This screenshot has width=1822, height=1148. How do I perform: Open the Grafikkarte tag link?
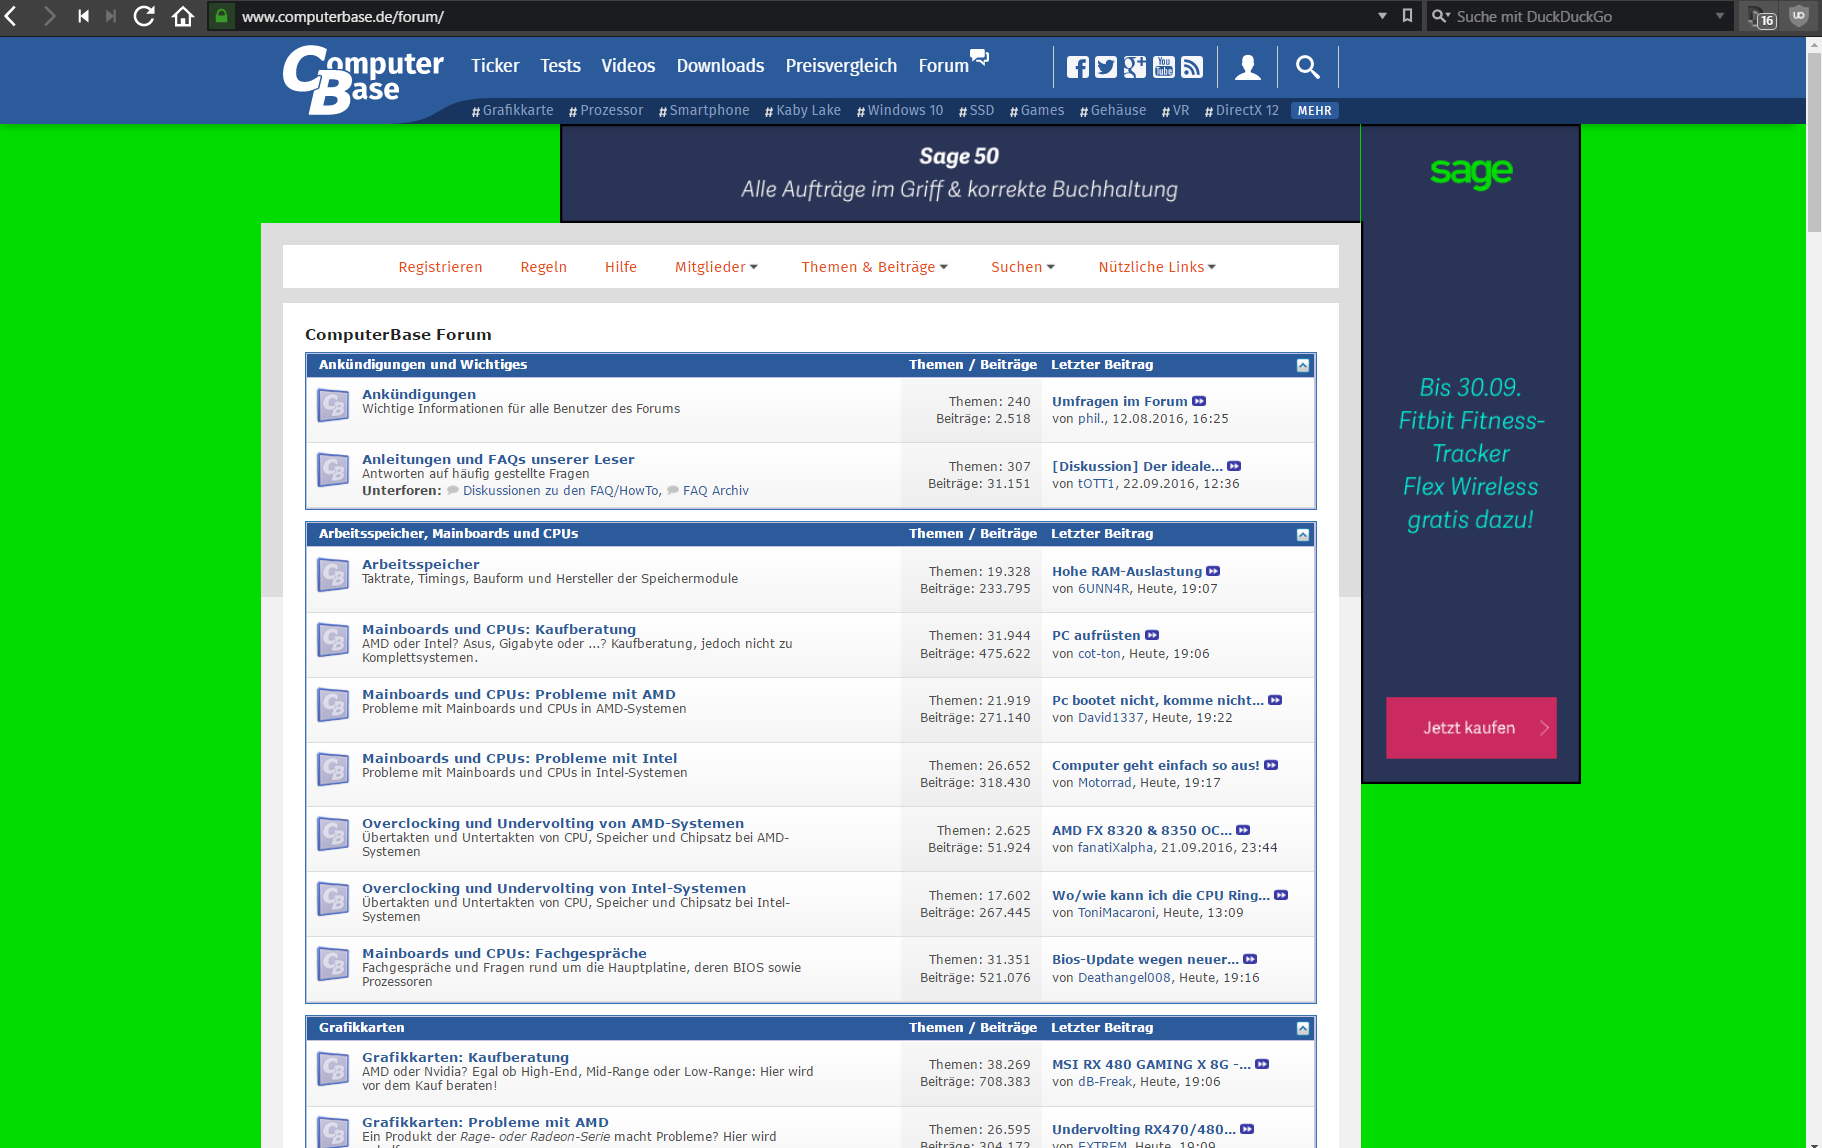[512, 111]
